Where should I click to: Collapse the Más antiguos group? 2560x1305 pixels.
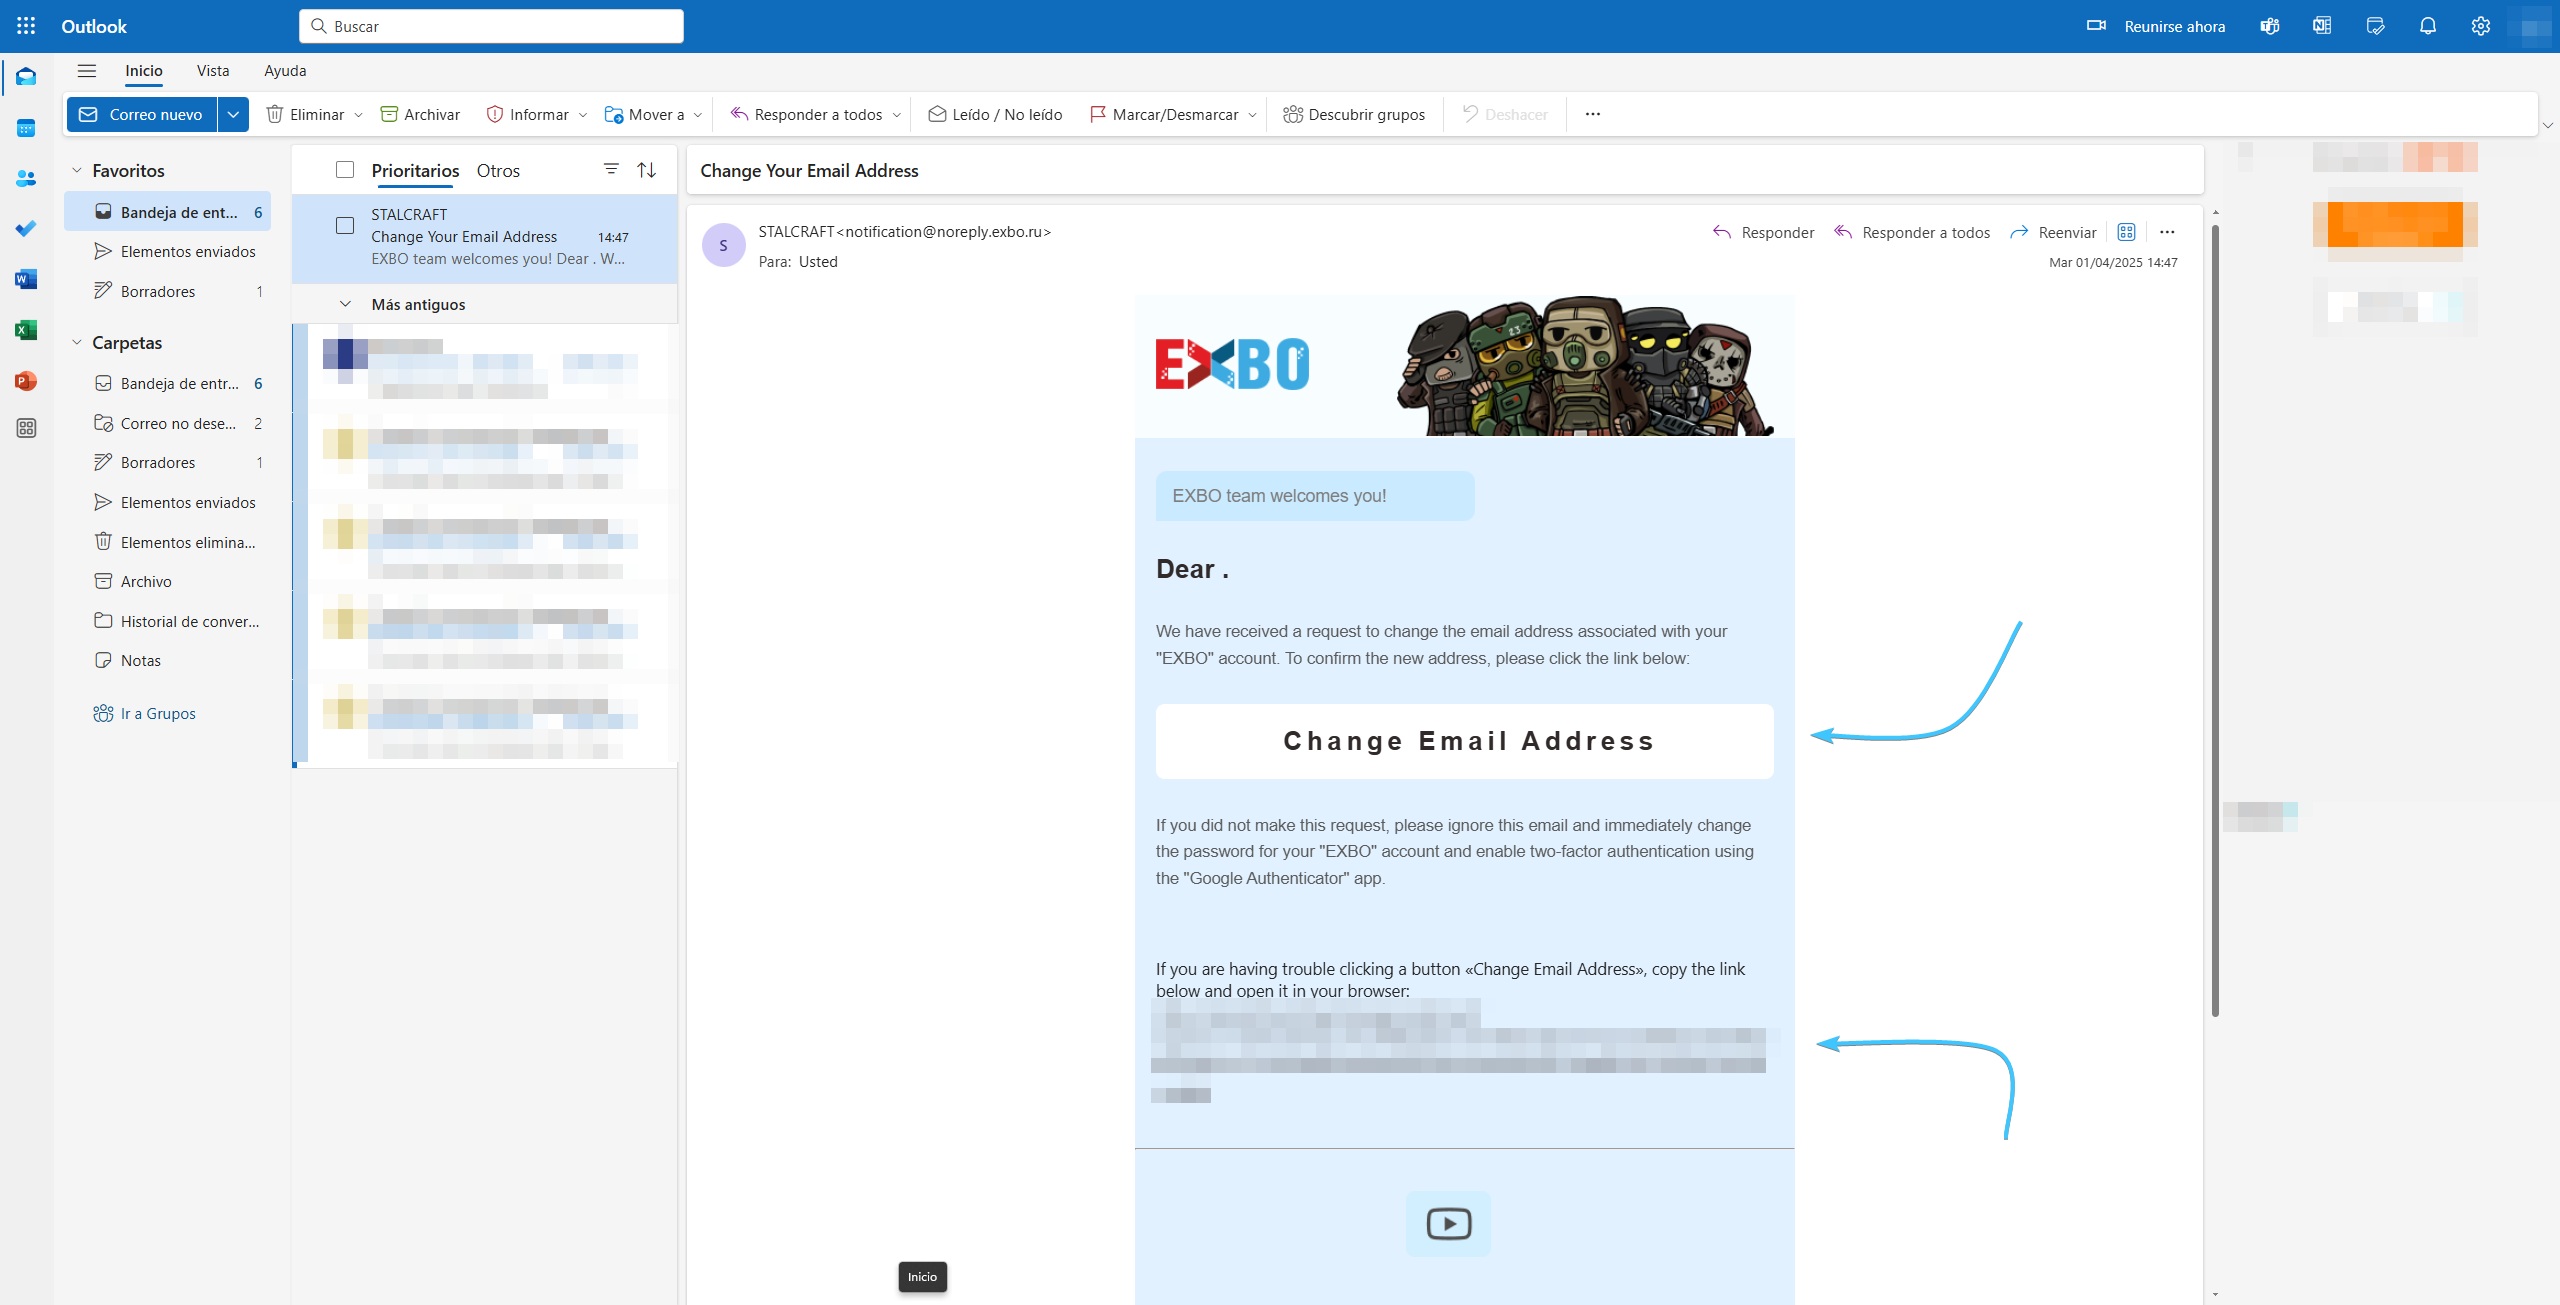345,304
